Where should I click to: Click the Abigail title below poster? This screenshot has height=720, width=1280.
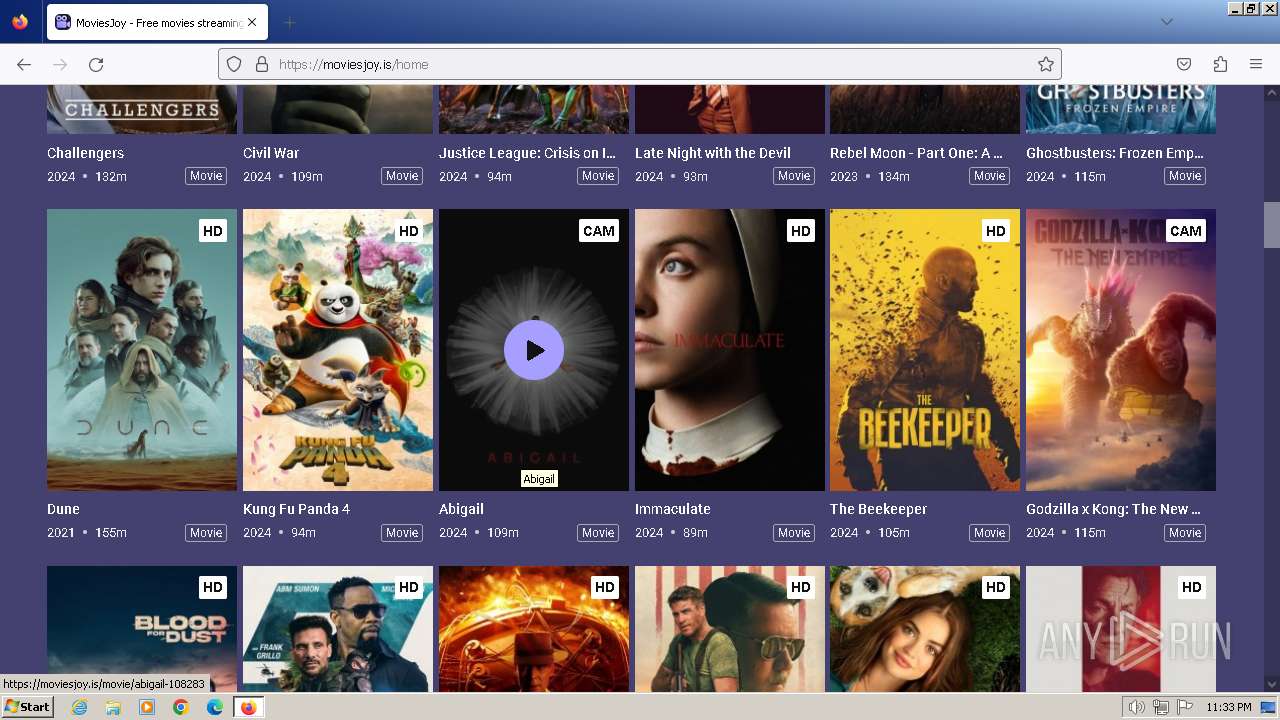(461, 509)
